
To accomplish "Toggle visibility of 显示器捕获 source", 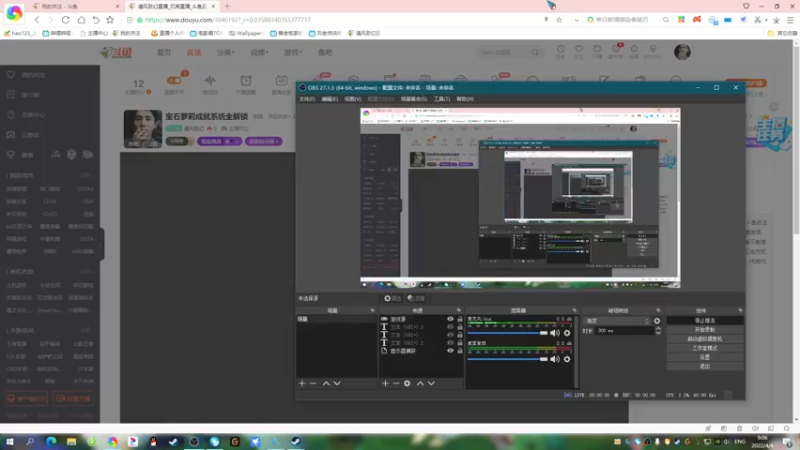I will coord(450,351).
